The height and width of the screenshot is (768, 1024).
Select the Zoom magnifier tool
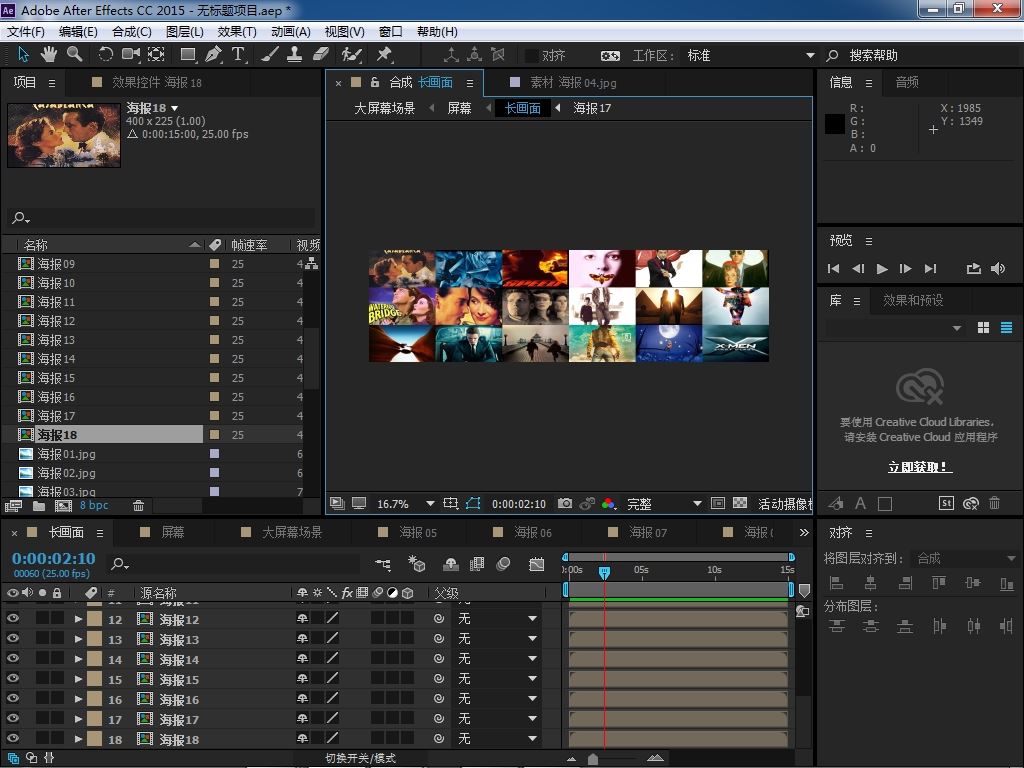(x=74, y=55)
